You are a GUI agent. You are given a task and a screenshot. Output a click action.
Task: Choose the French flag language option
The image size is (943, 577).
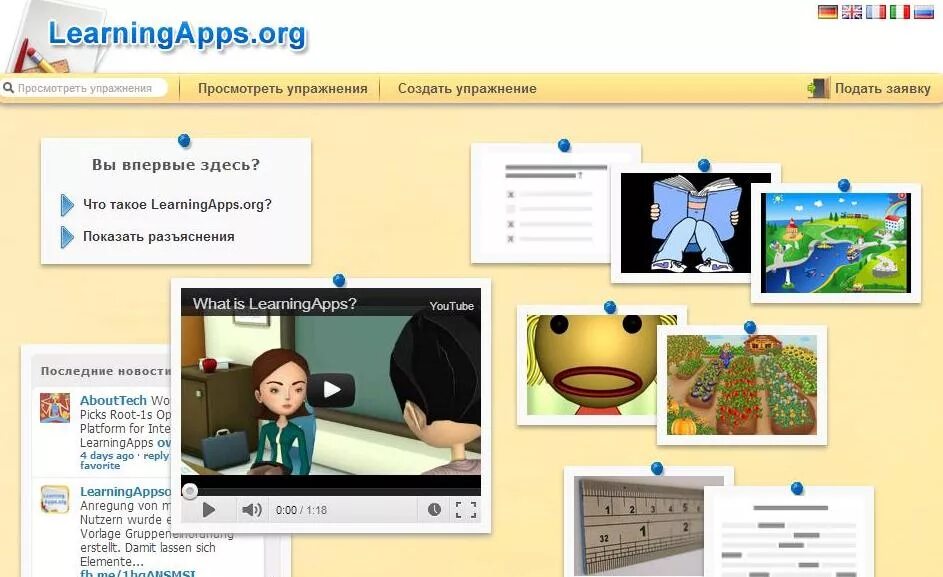point(876,12)
